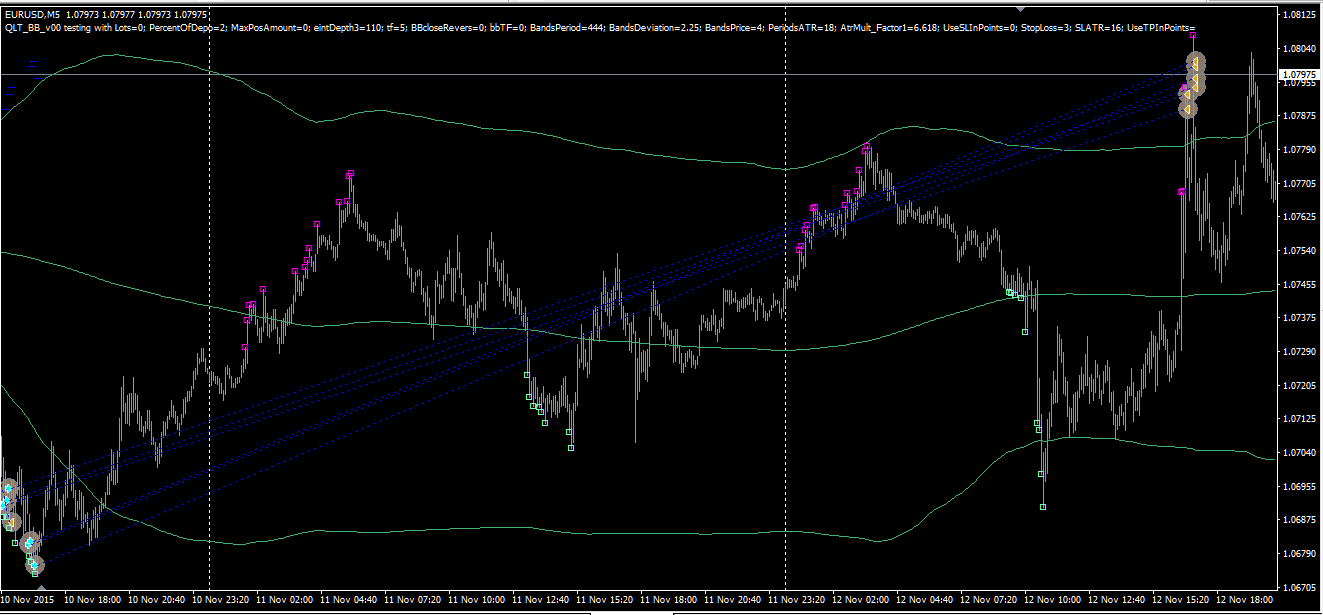This screenshot has width=1323, height=615.
Task: Select the lowest orange arrow near 1.07875
Action: pyautogui.click(x=1187, y=108)
